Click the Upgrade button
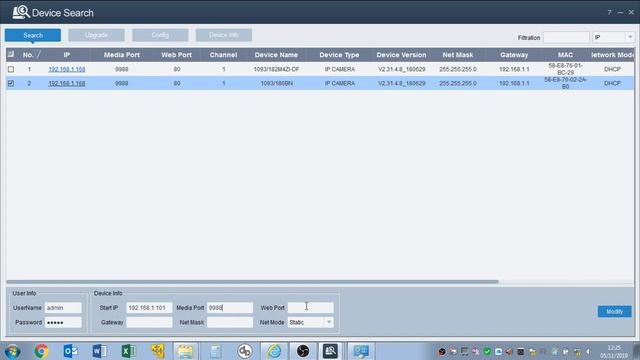640x360 pixels. 96,35
